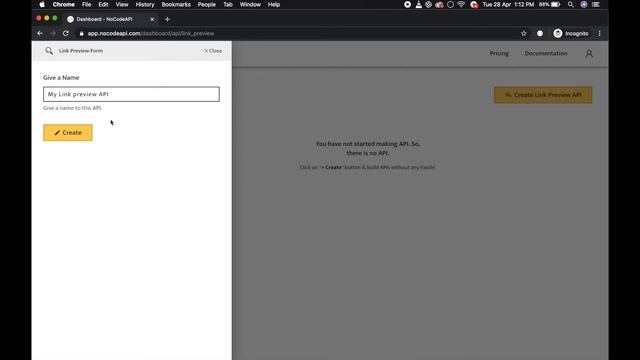Open the History menu

point(145,4)
